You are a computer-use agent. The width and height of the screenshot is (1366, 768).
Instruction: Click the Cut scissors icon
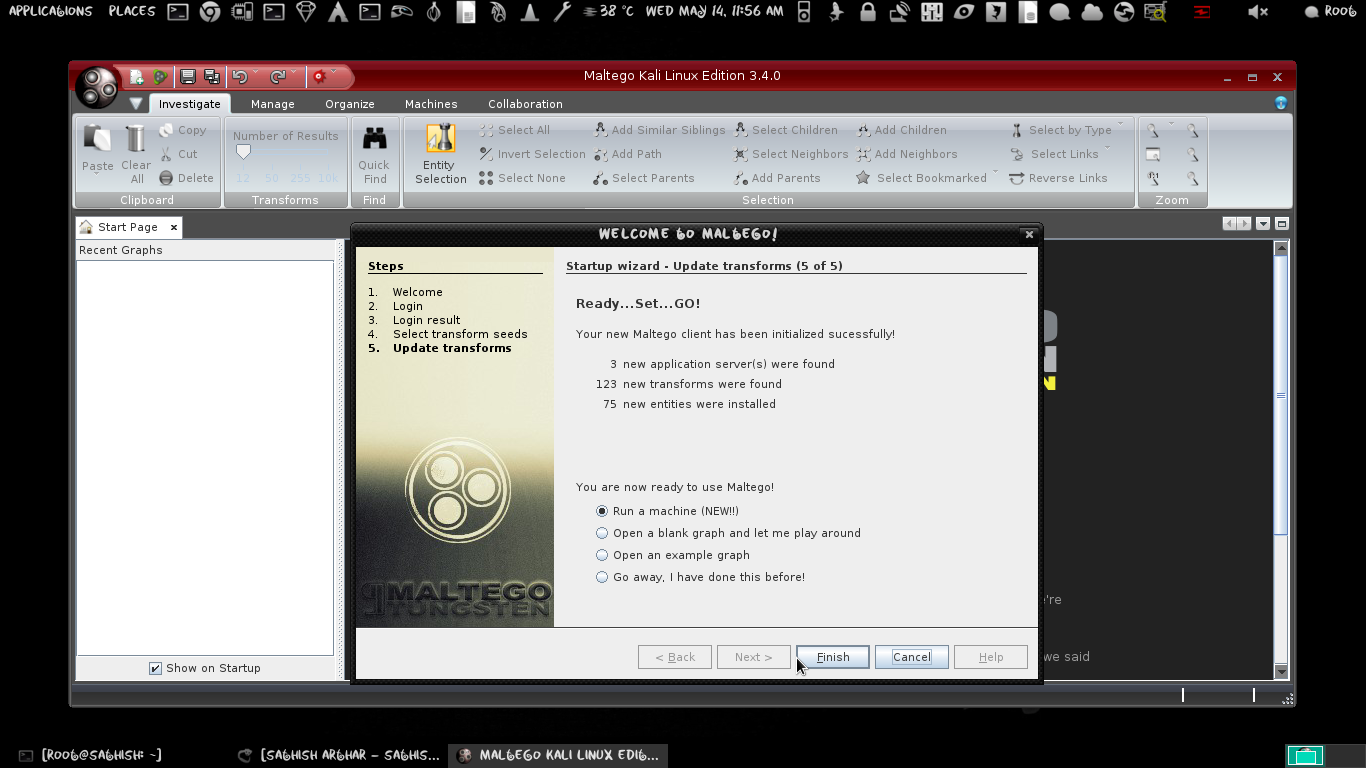point(166,154)
